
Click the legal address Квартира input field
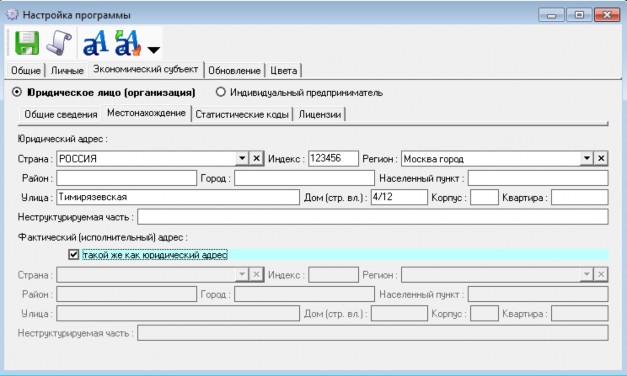coord(579,197)
